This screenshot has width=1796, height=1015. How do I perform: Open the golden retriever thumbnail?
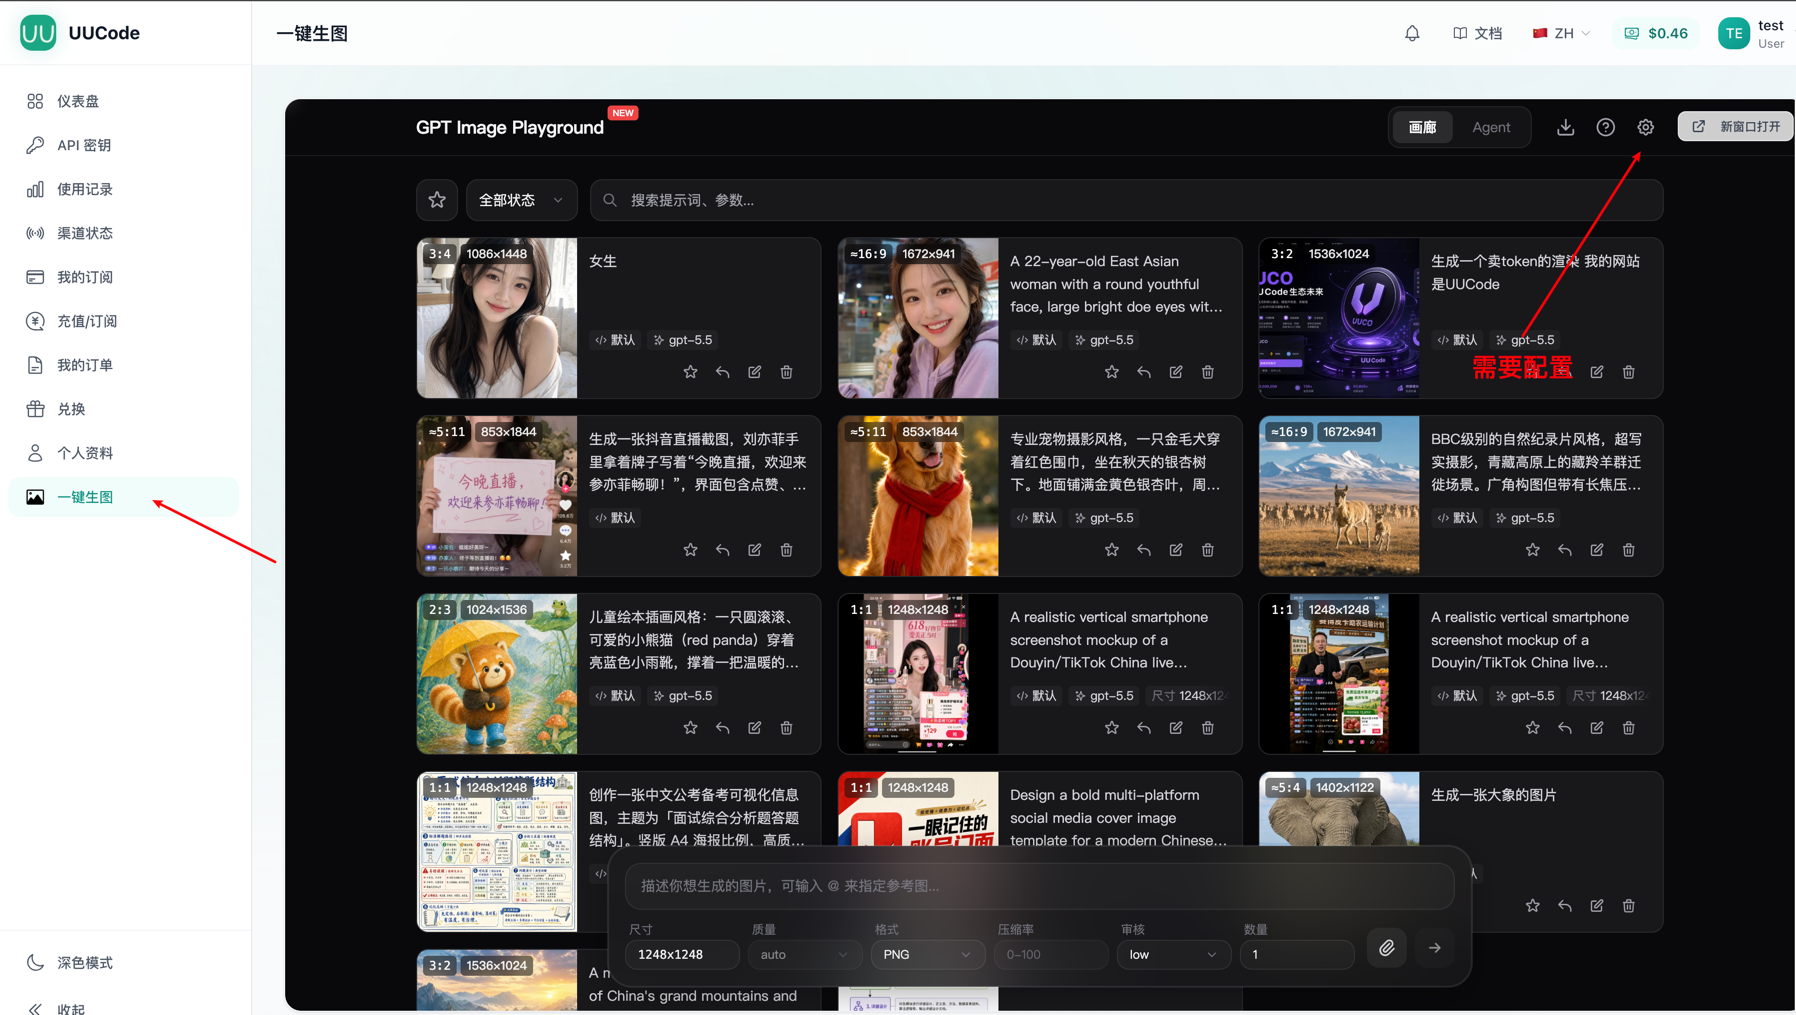coord(918,496)
